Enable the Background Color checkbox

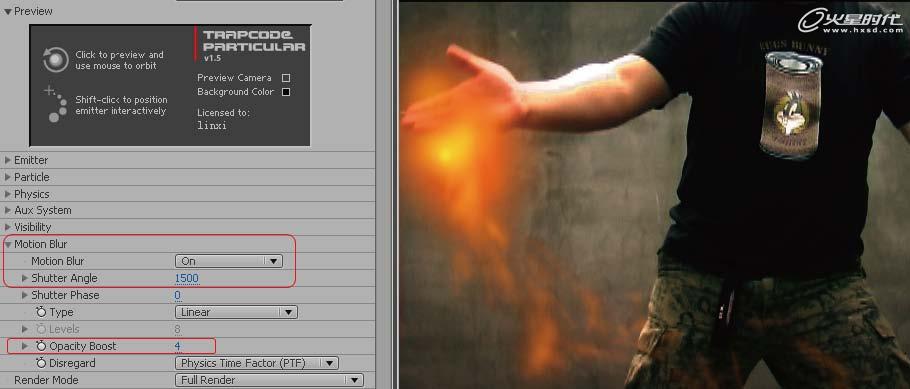click(x=286, y=92)
